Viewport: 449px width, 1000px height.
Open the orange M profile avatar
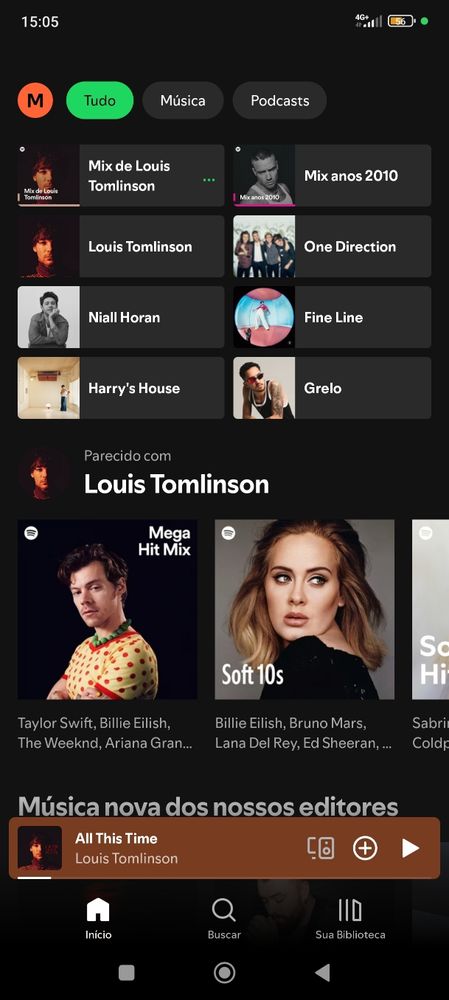point(35,100)
